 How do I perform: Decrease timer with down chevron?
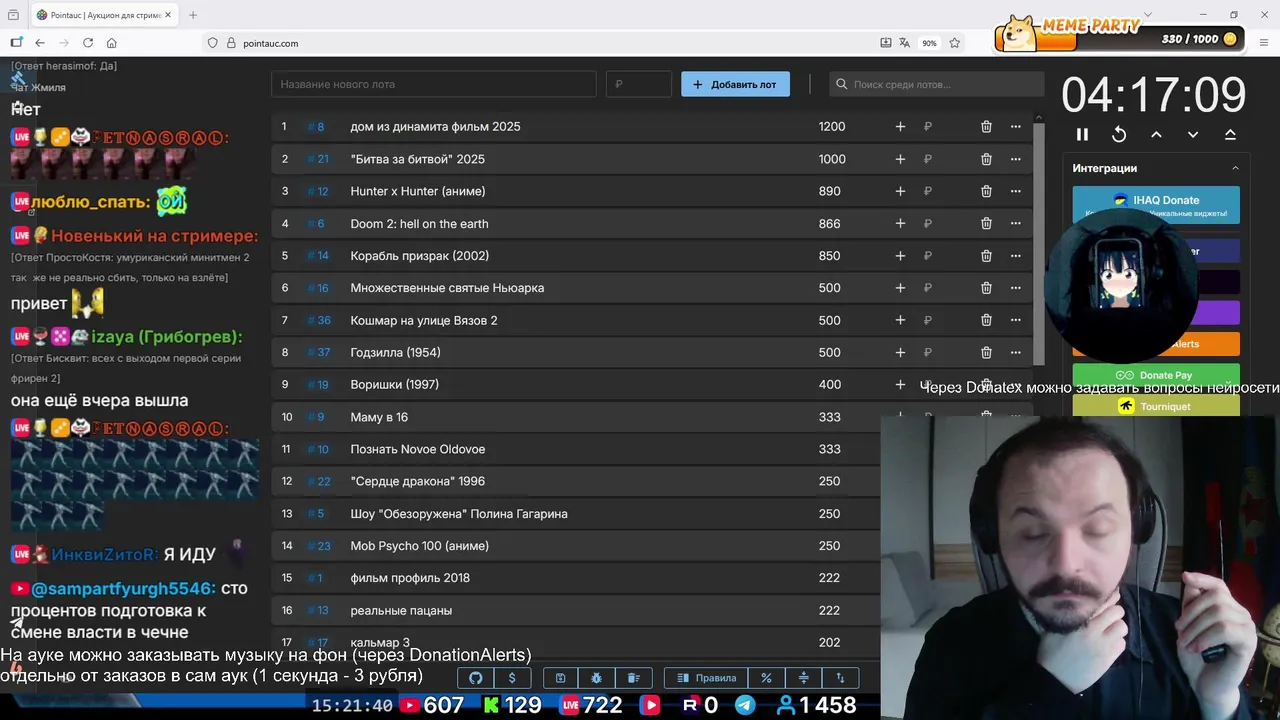(x=1193, y=134)
